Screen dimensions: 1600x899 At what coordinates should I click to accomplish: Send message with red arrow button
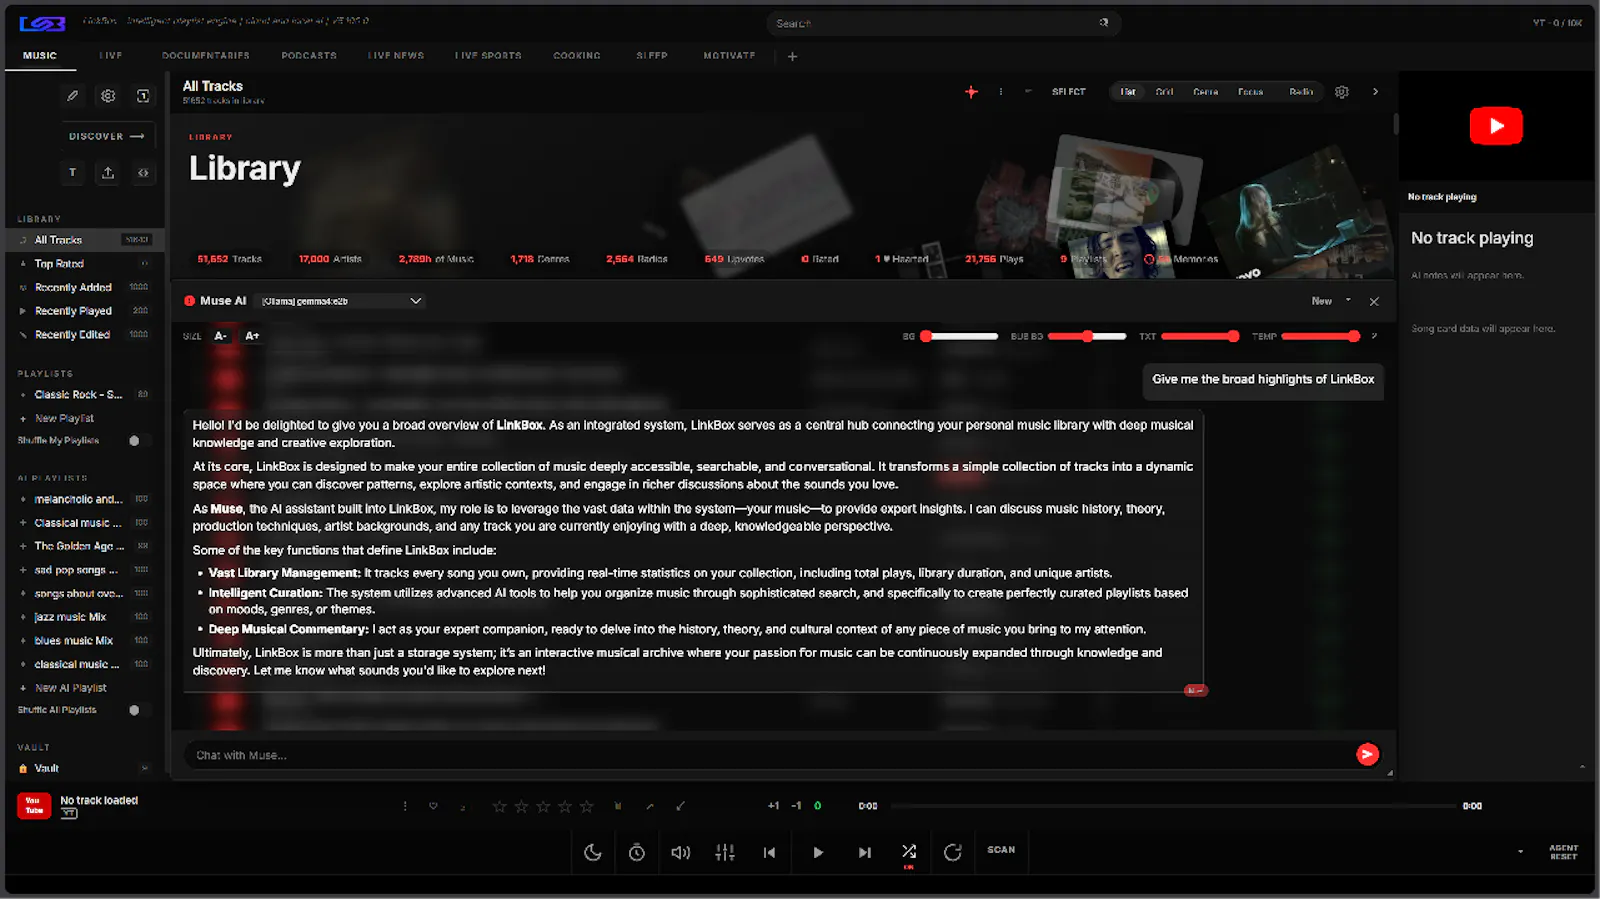coord(1367,755)
